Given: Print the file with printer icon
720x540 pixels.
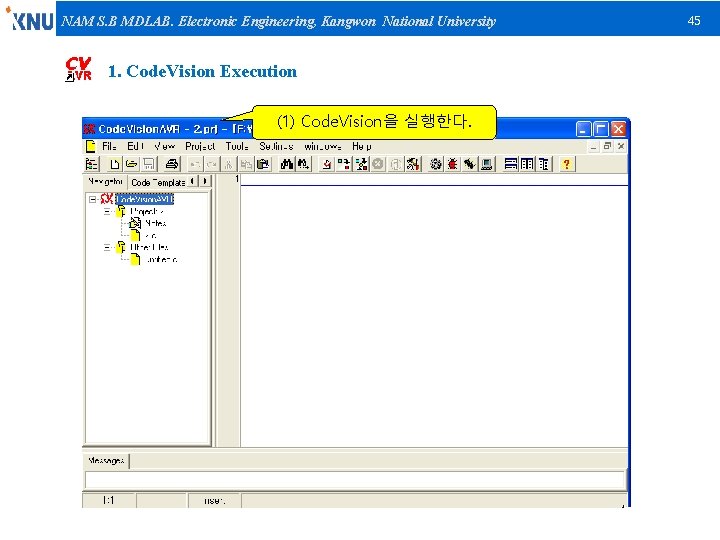Looking at the screenshot, I should 172,164.
